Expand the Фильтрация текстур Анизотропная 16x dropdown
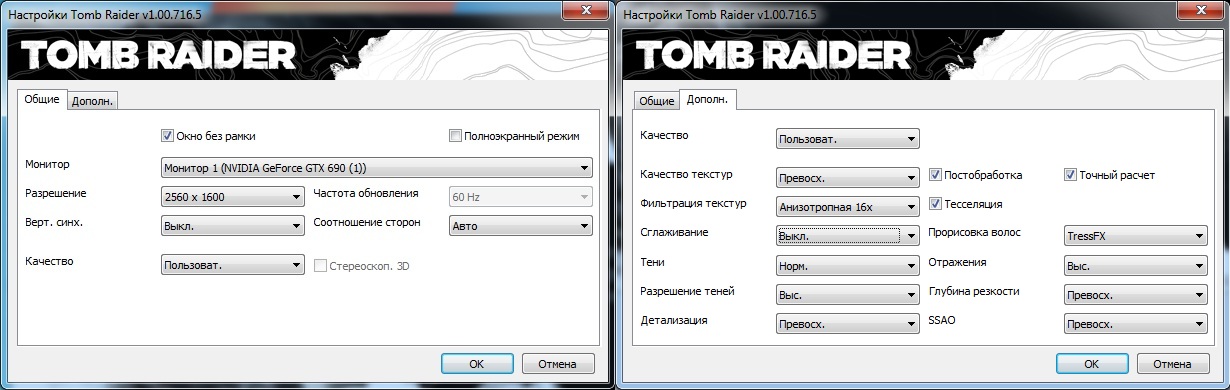 point(847,207)
